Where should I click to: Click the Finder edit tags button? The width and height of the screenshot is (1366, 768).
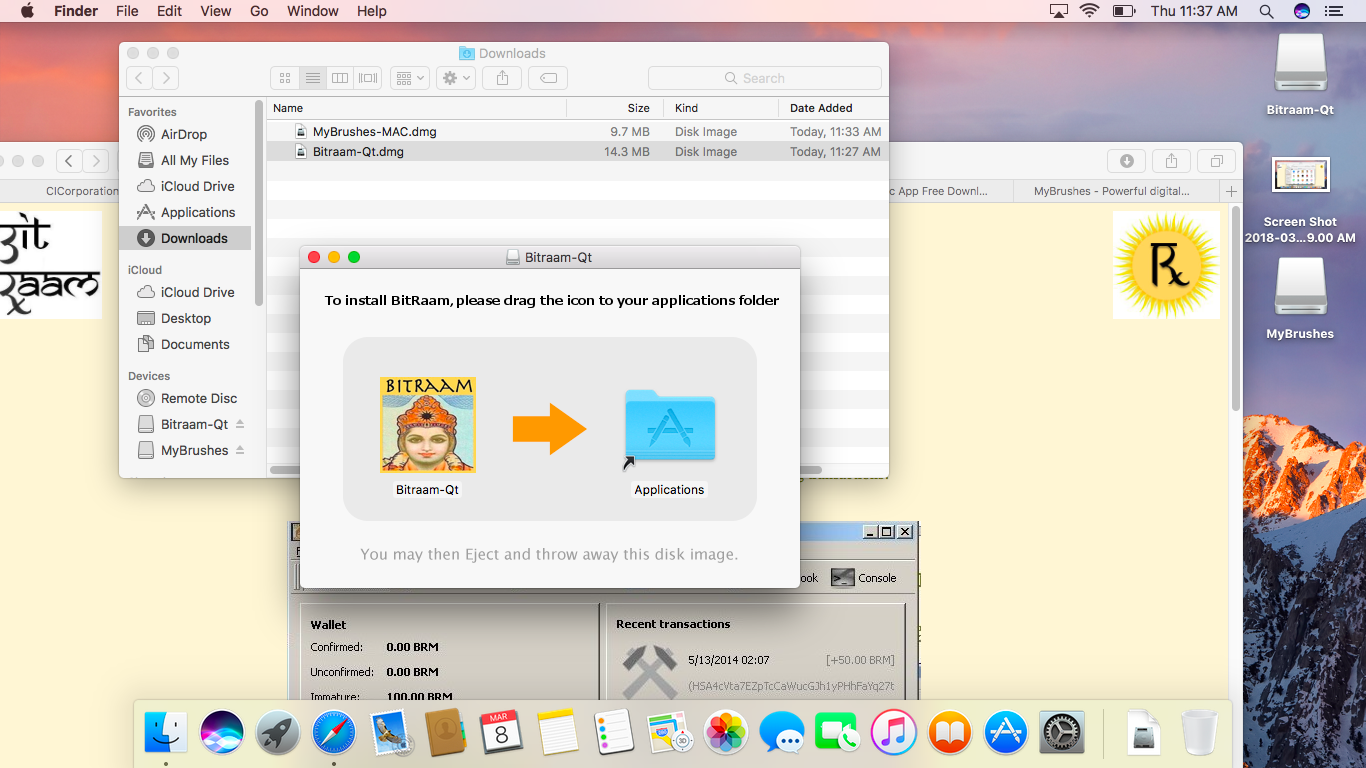click(x=548, y=78)
